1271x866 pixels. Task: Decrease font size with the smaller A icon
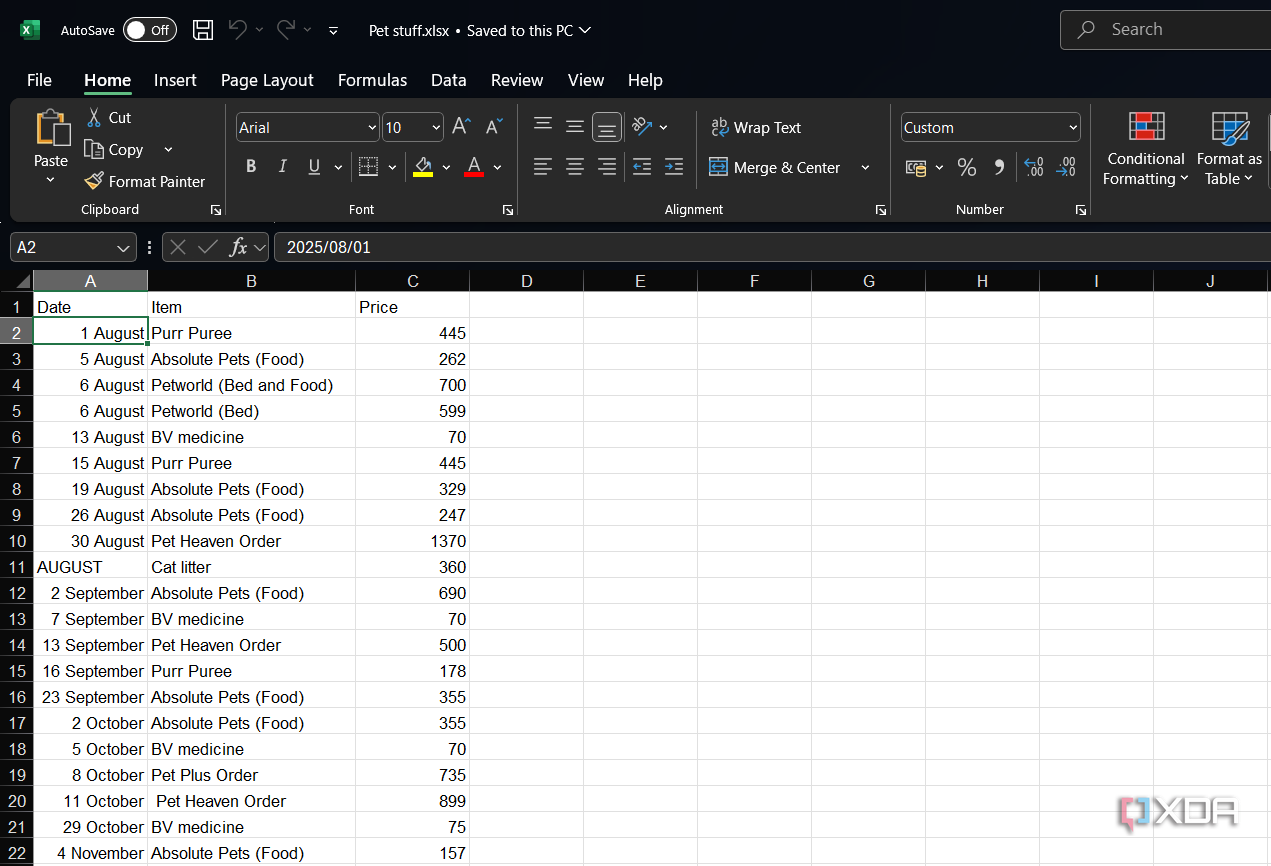(494, 127)
